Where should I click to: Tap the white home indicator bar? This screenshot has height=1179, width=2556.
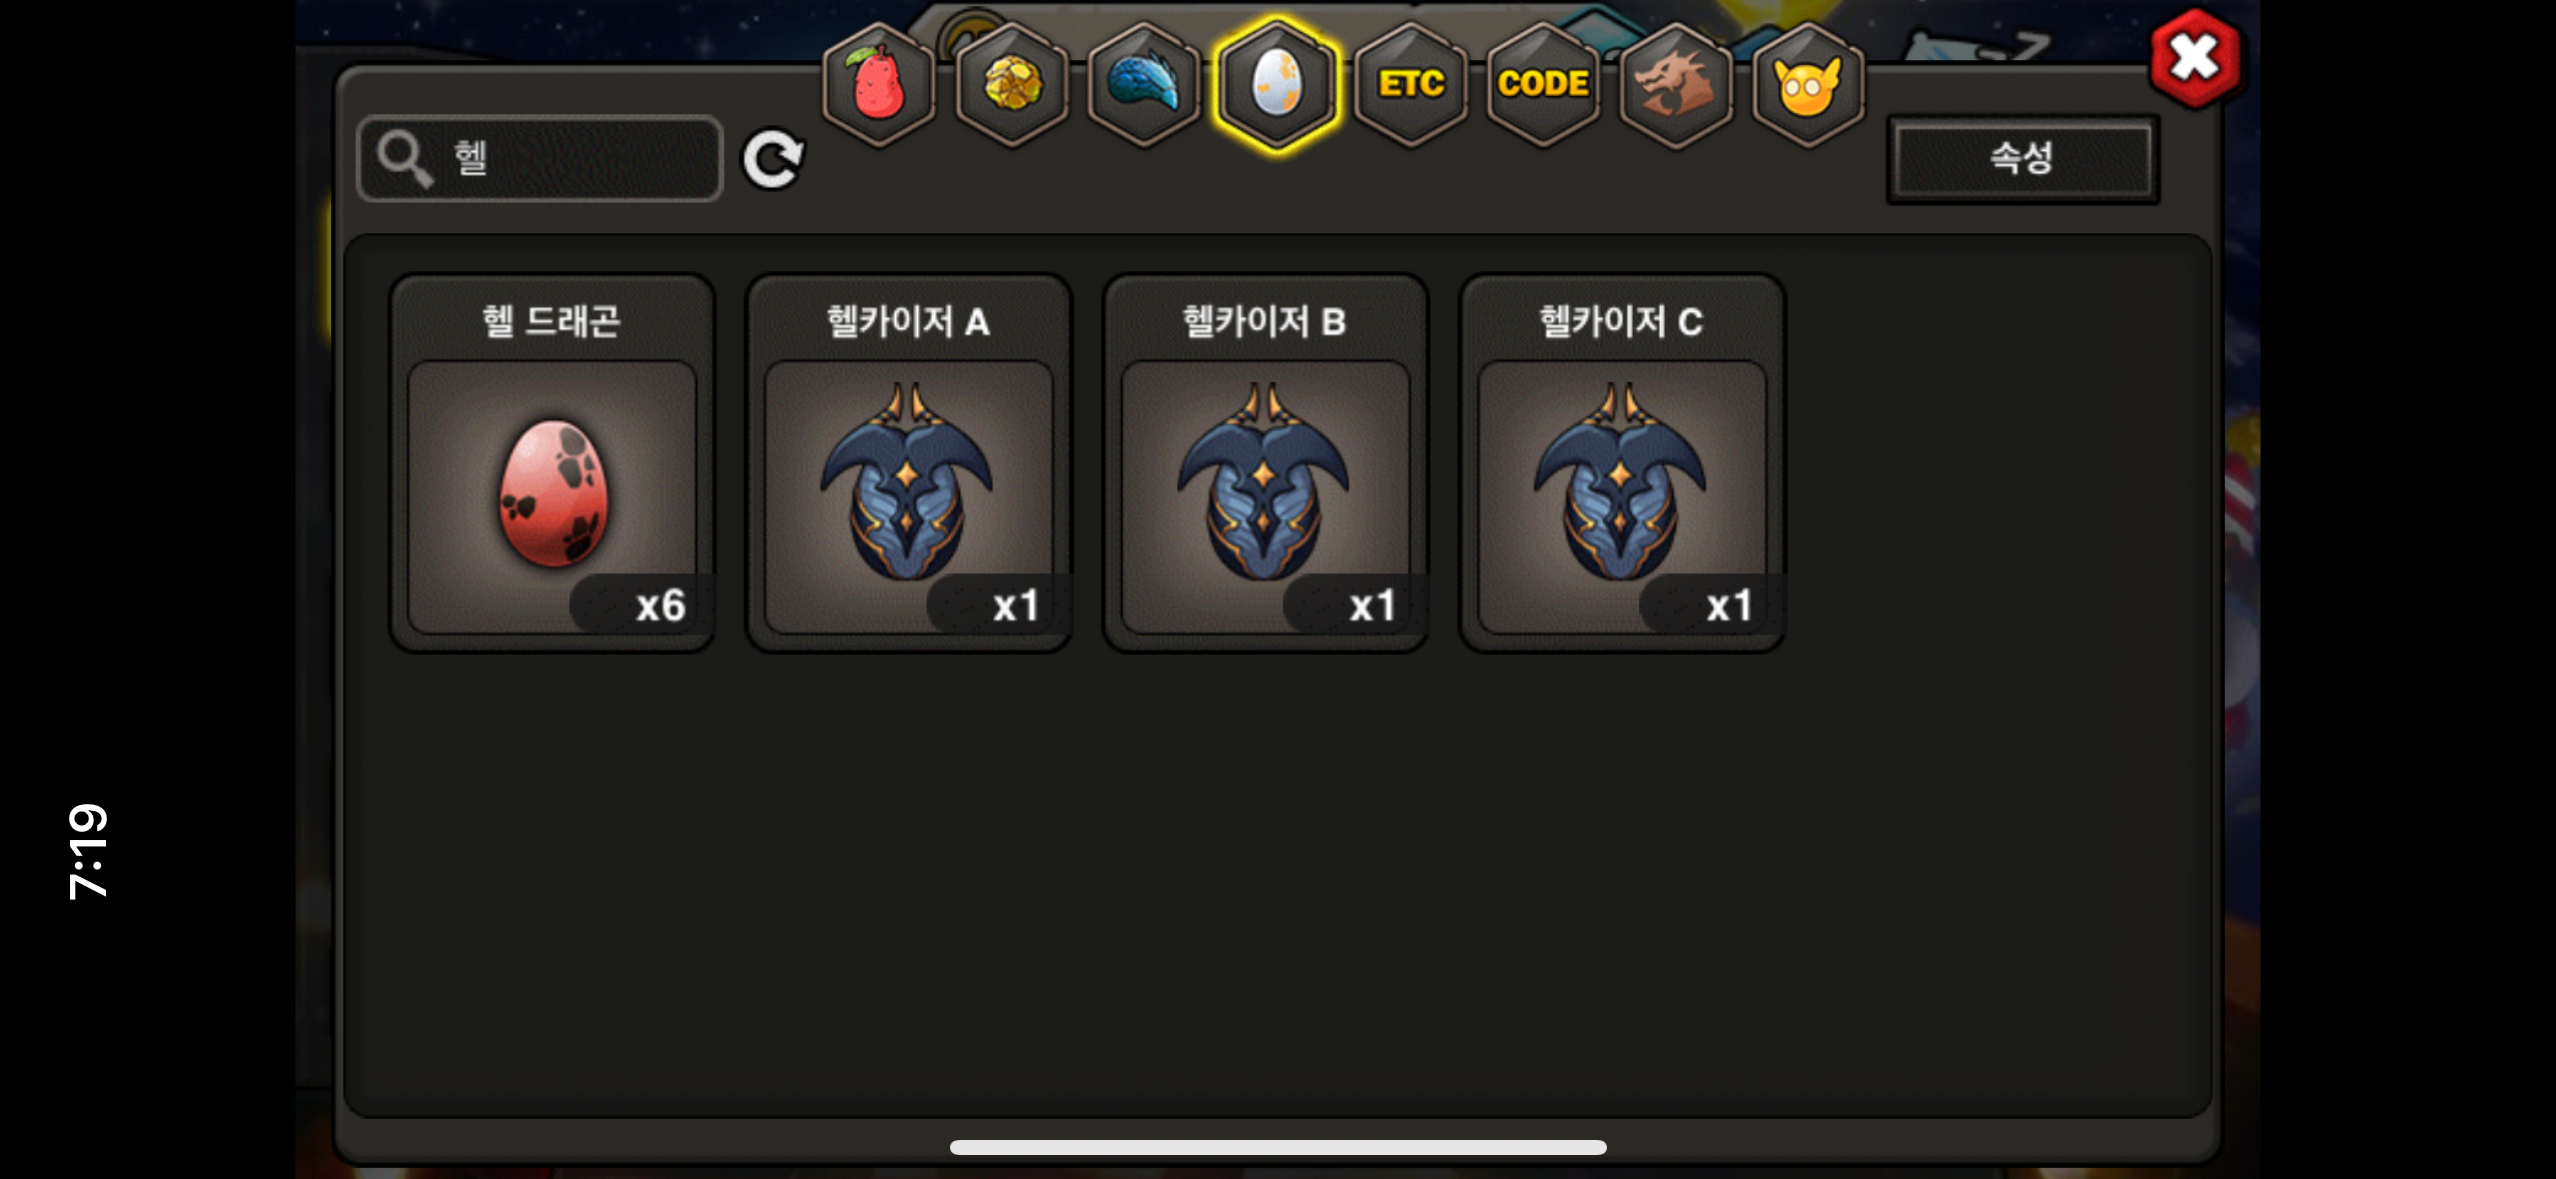point(1278,1147)
